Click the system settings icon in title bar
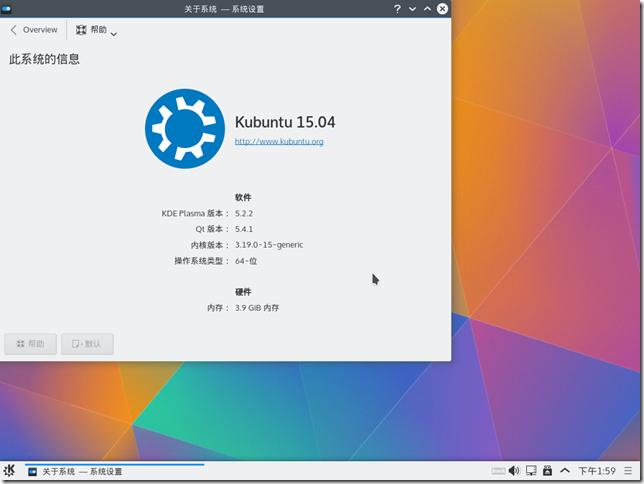644x484 pixels. pos(6,8)
